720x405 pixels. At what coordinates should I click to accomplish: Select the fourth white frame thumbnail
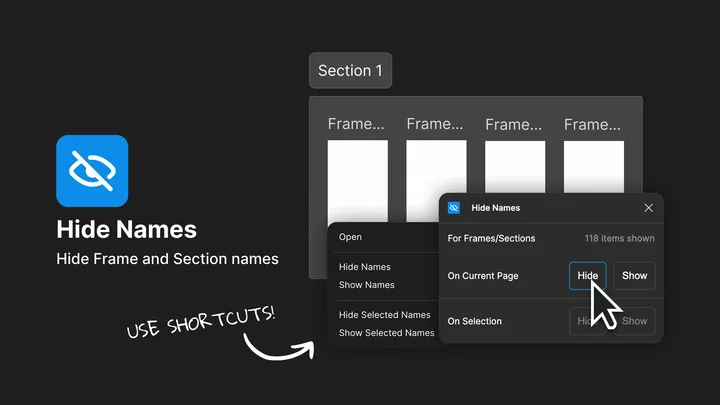[x=594, y=167]
